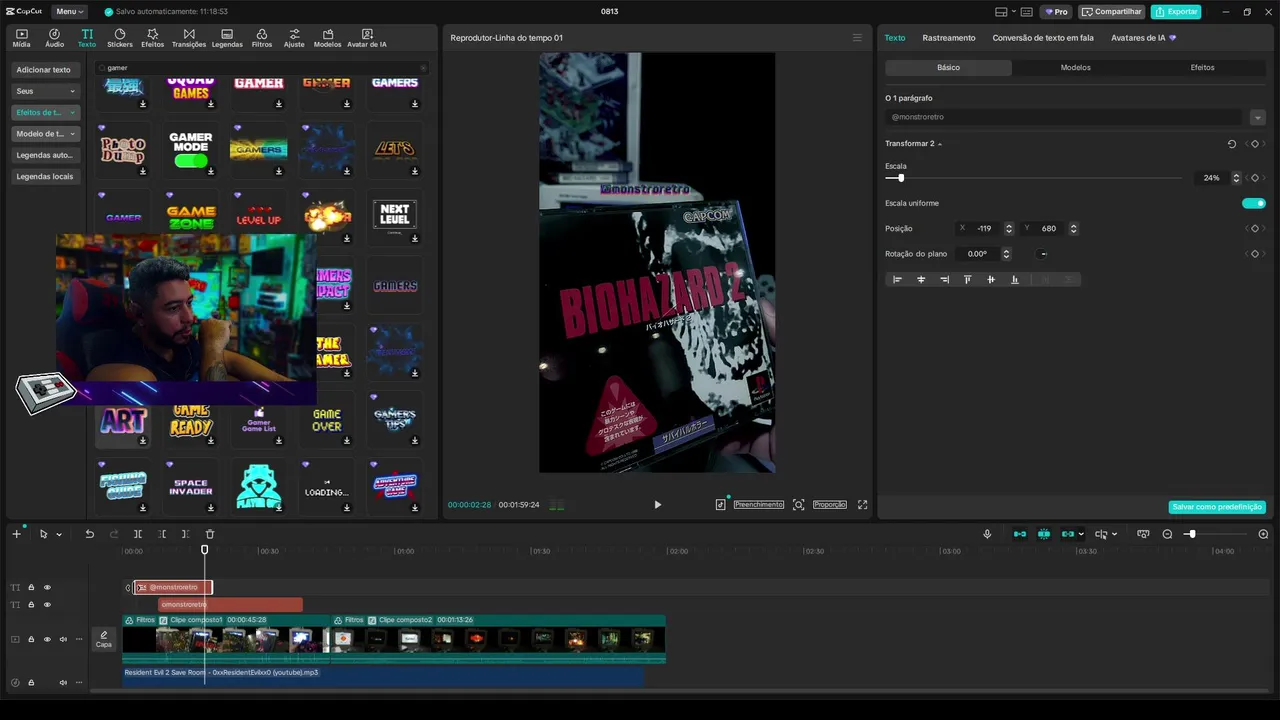Screen dimensions: 1280x720
Task: Mute the audio music track
Action: click(x=63, y=682)
